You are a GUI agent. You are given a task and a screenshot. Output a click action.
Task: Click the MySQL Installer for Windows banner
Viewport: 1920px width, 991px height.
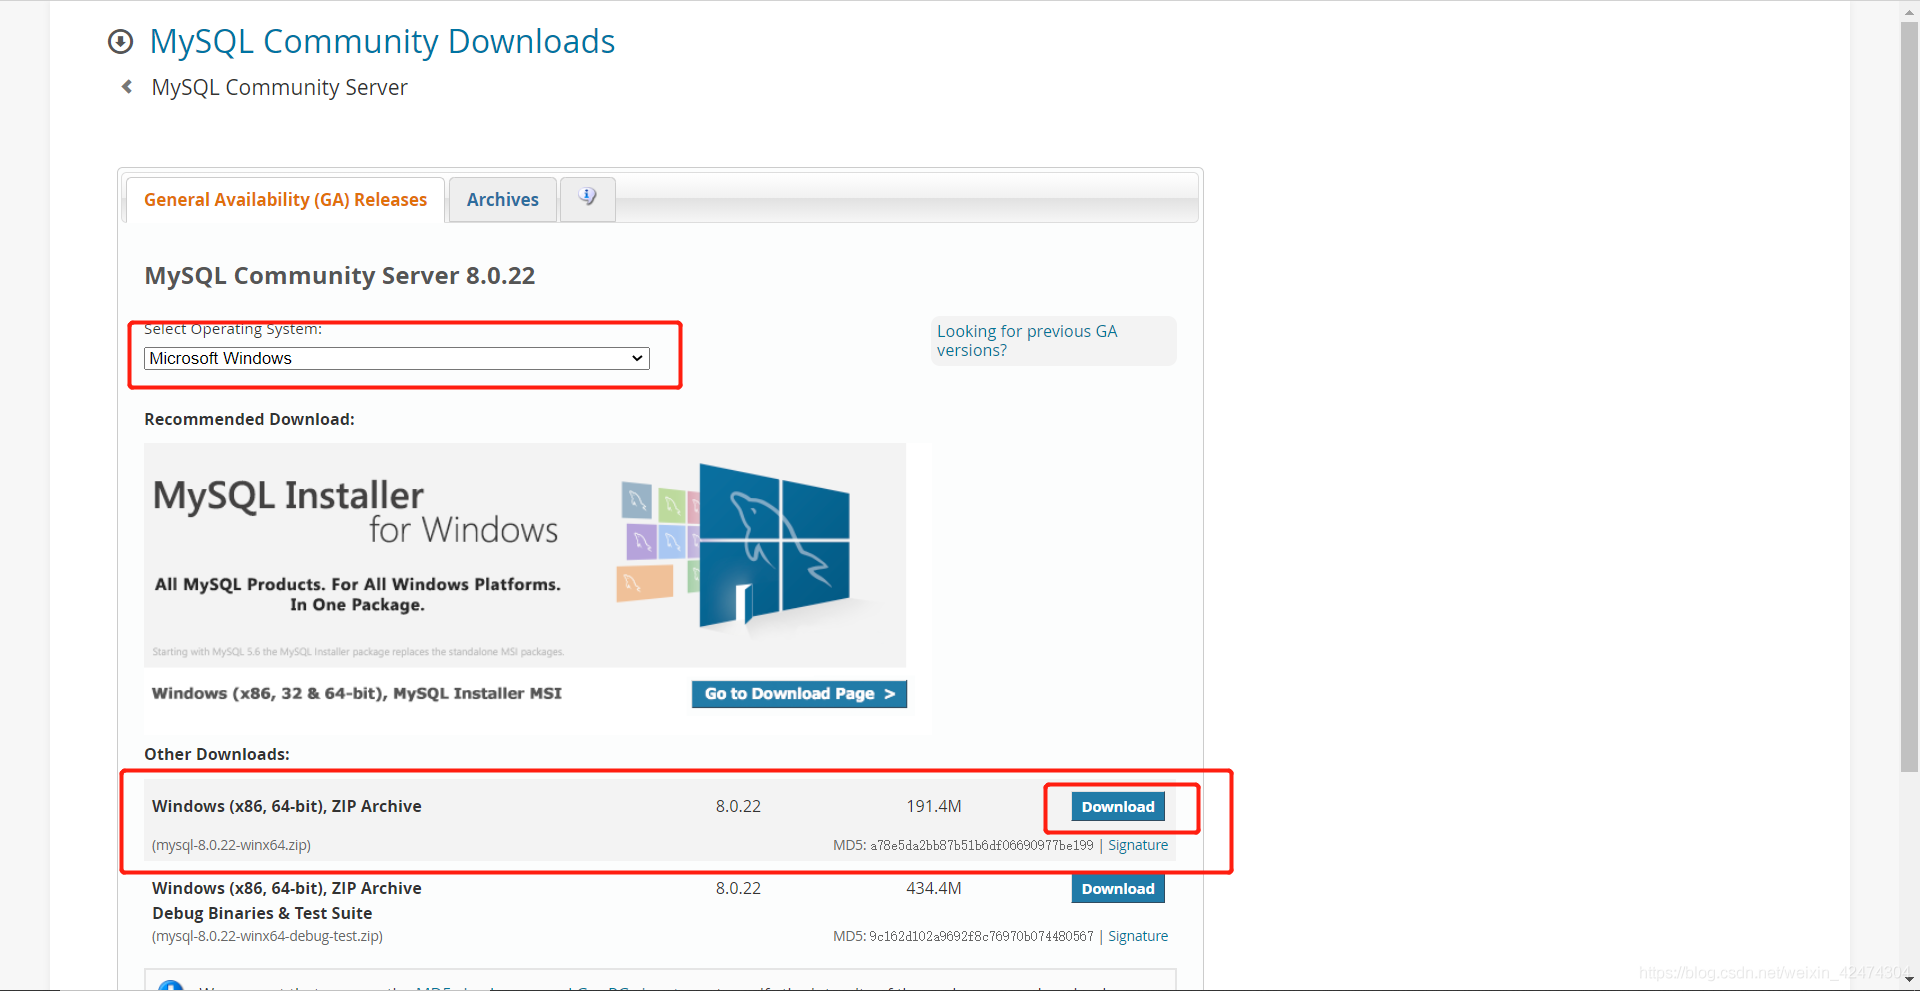pos(525,555)
